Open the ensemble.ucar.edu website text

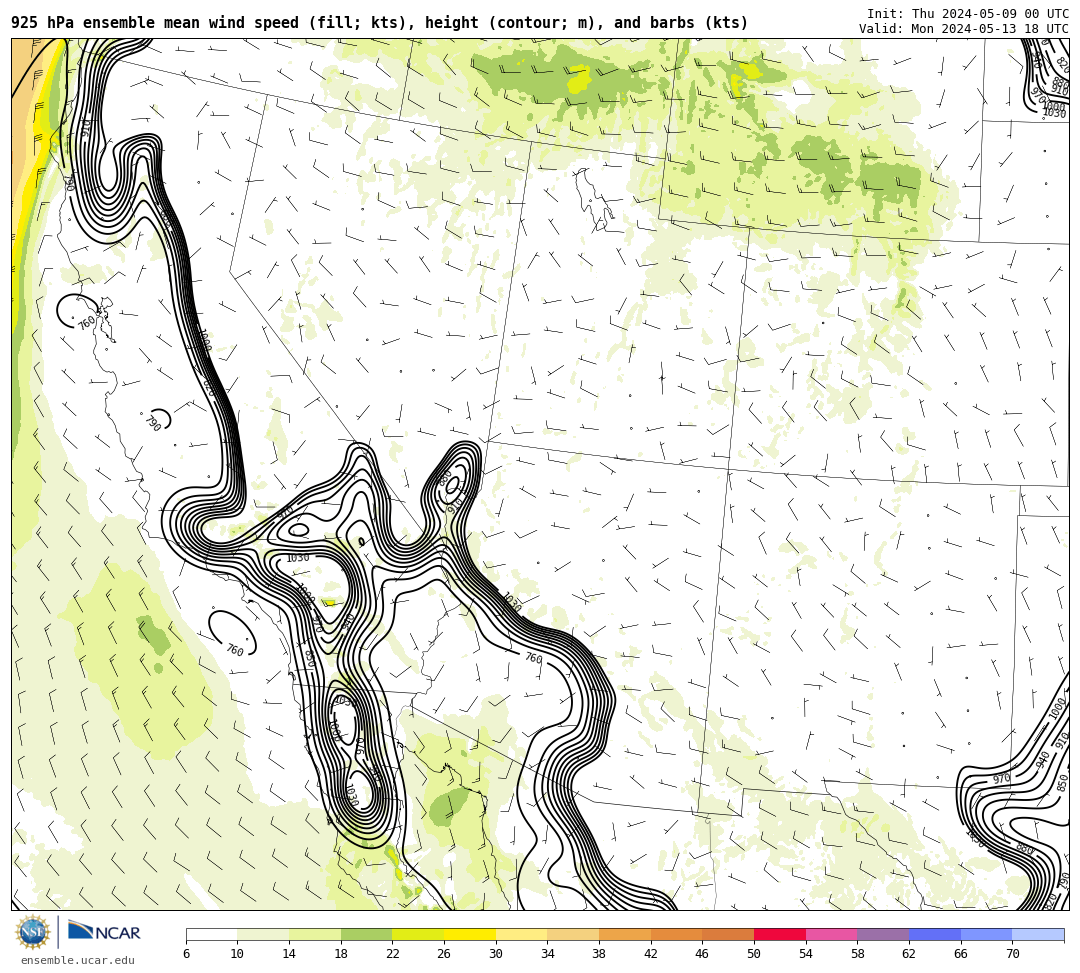(78, 960)
